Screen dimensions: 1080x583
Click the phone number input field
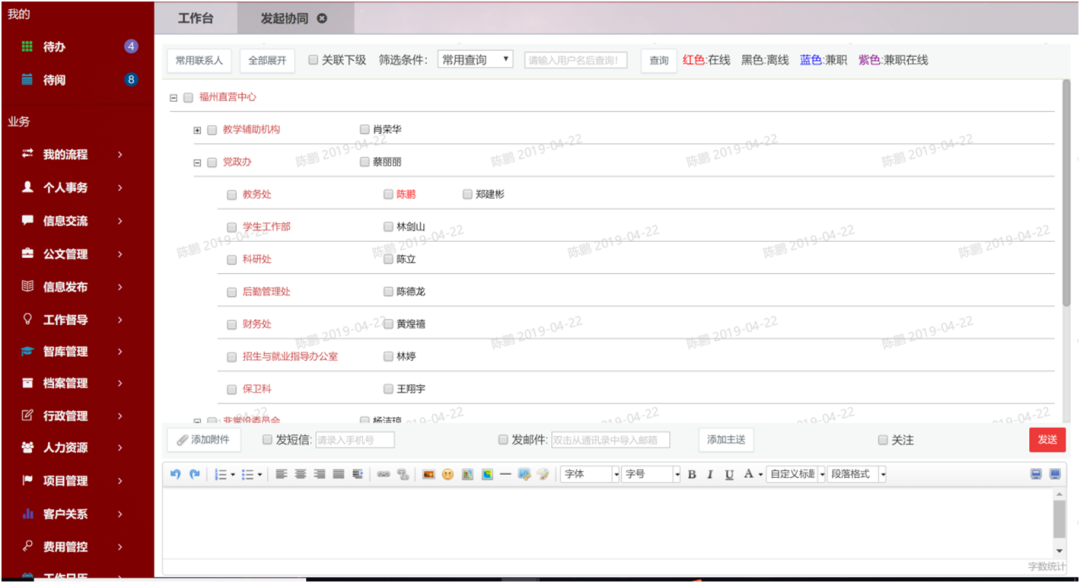tap(355, 440)
